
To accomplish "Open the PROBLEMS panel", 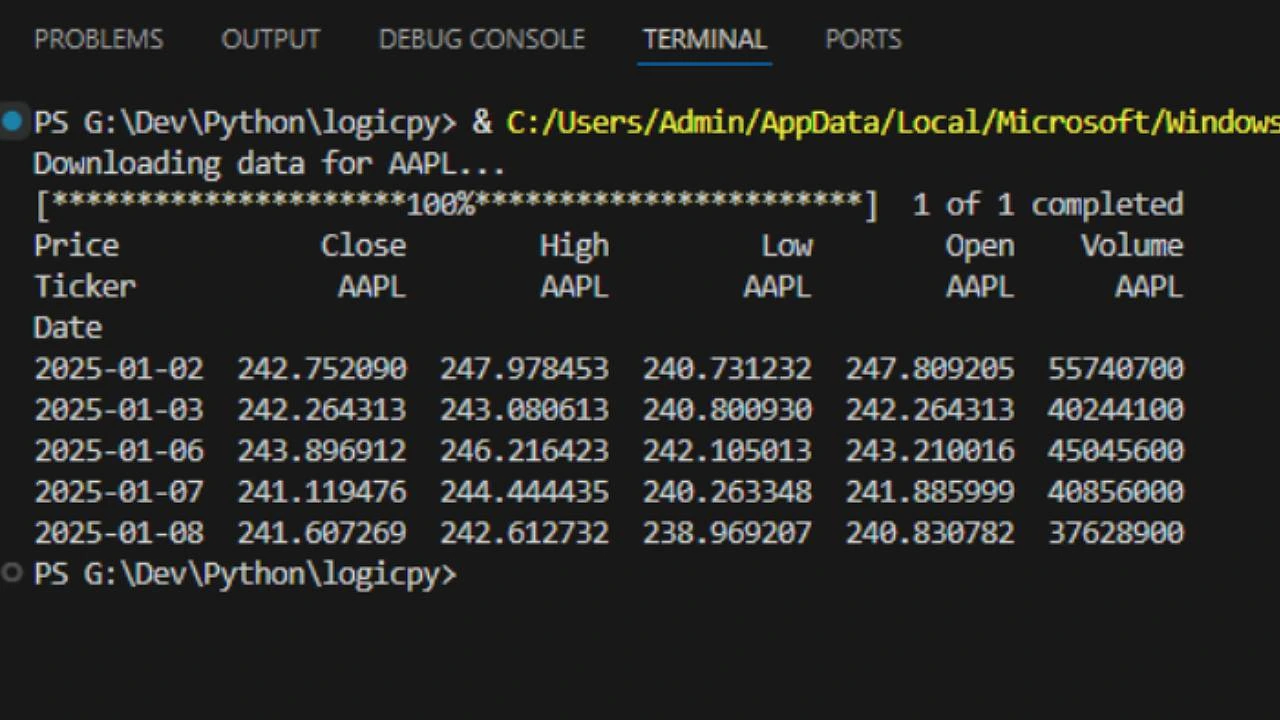I will point(98,39).
